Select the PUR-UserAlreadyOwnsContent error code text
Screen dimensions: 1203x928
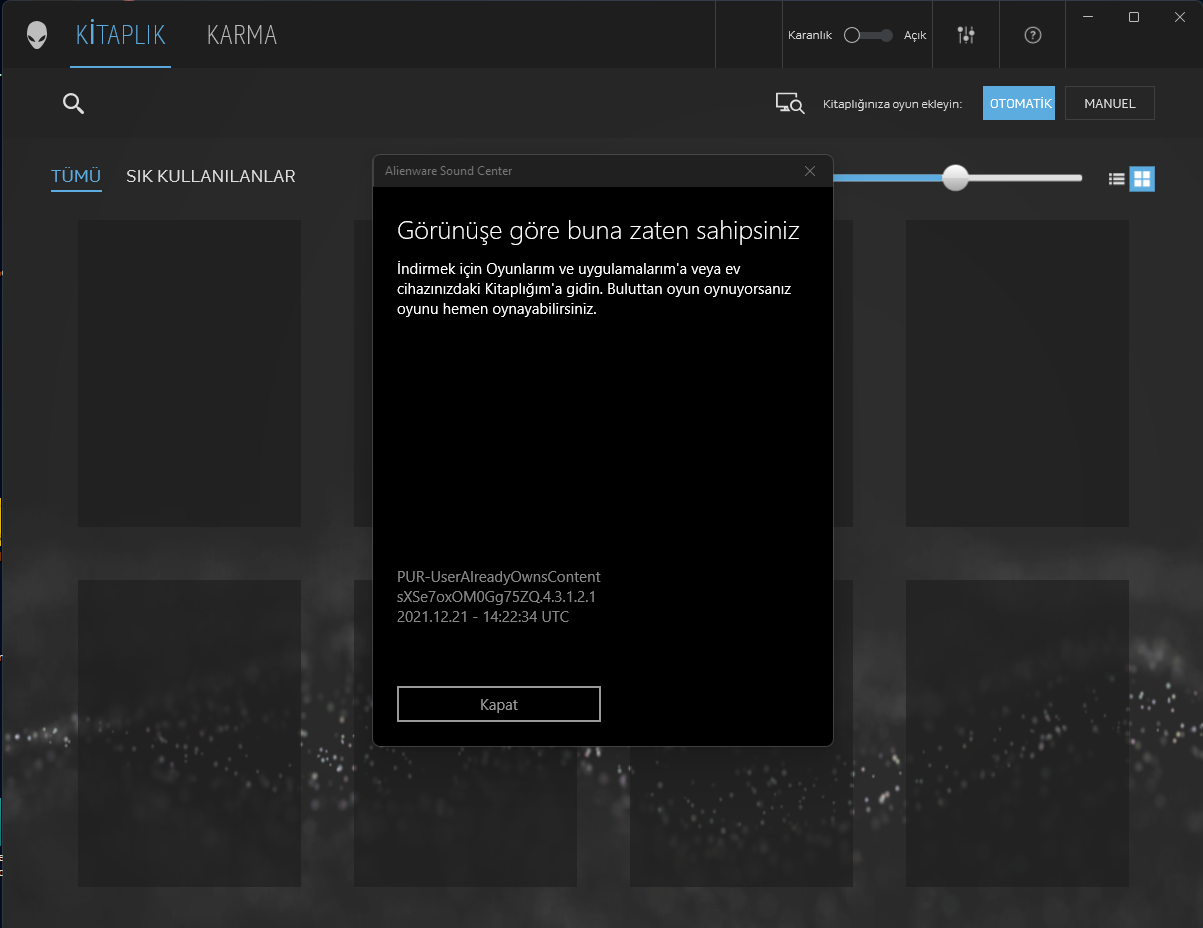[x=499, y=577]
